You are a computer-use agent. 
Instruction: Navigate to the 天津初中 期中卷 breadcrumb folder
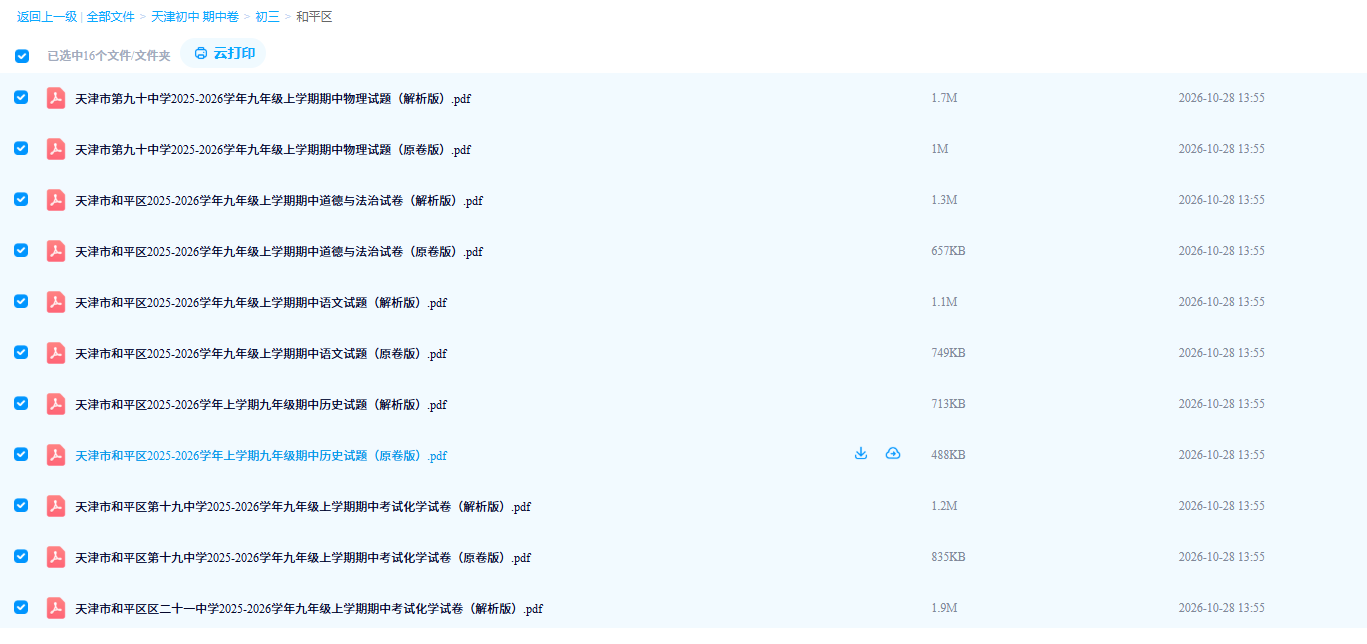[195, 17]
